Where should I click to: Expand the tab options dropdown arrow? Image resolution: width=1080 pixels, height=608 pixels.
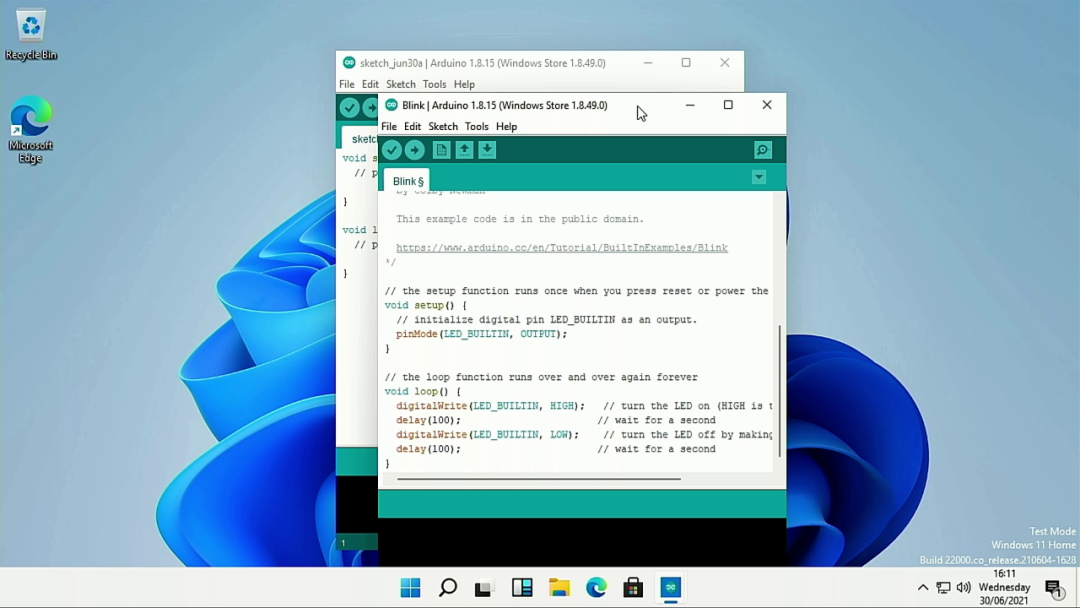click(x=759, y=178)
